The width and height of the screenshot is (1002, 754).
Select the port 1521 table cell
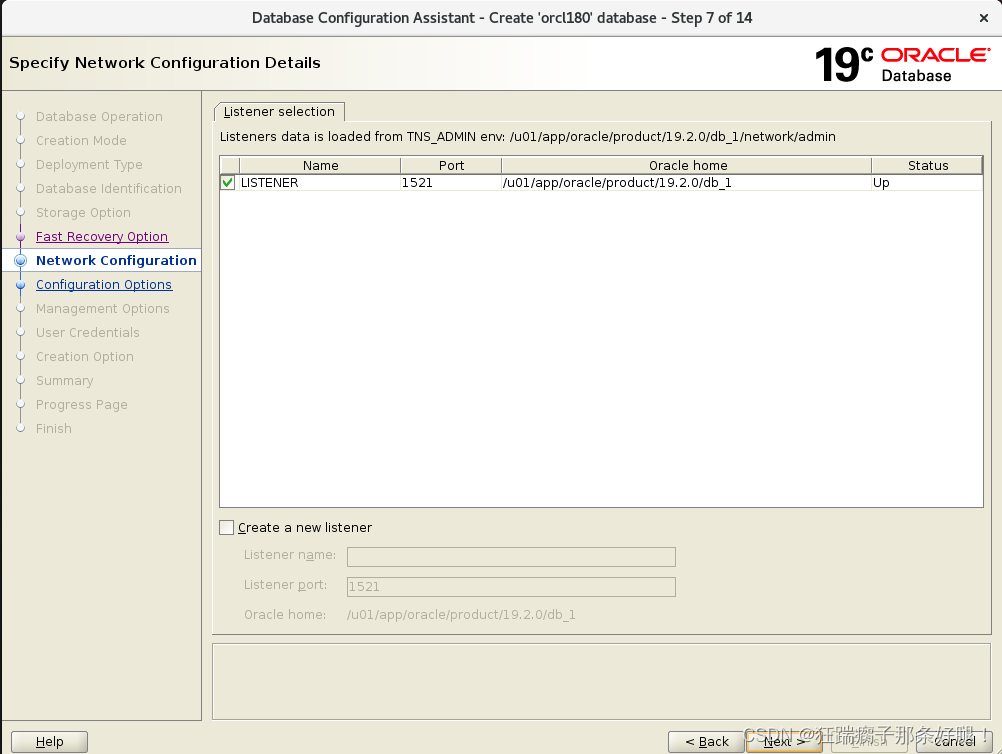pyautogui.click(x=451, y=183)
